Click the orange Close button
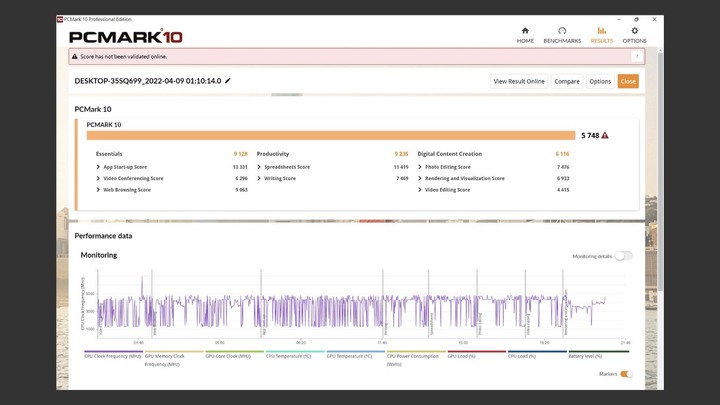This screenshot has width=720, height=405. (x=628, y=81)
